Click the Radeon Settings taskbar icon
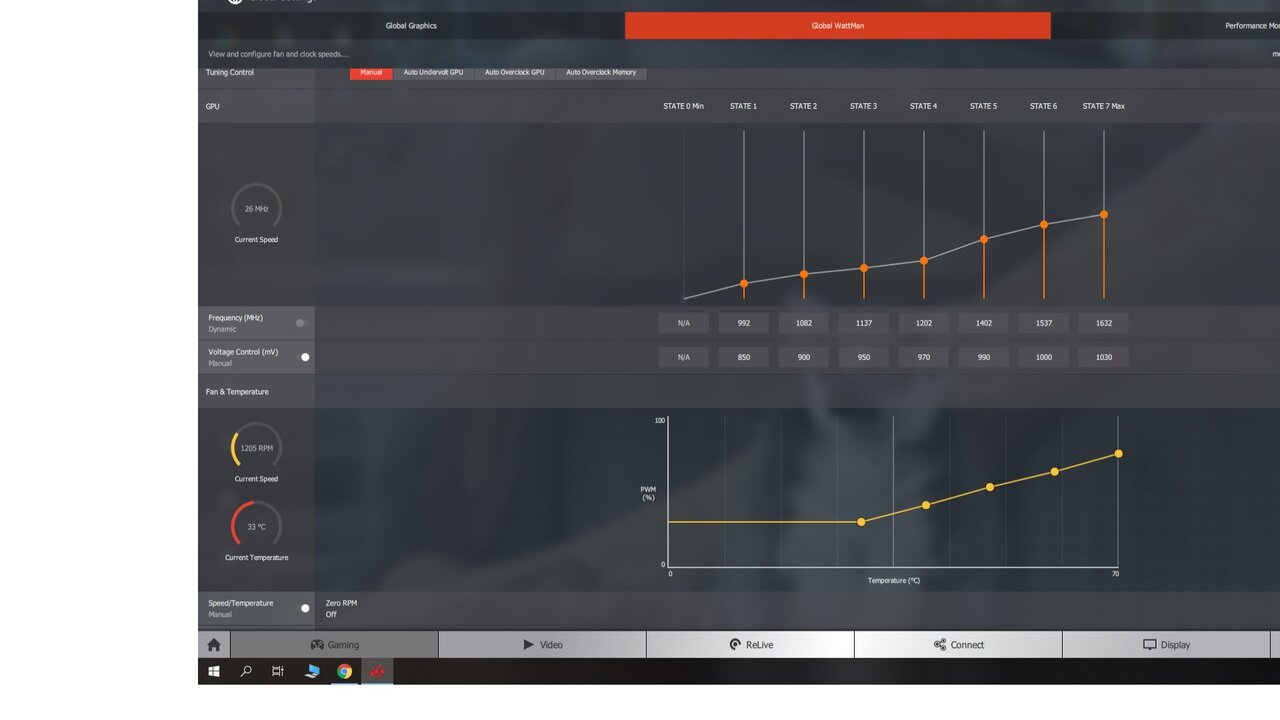 [x=377, y=672]
